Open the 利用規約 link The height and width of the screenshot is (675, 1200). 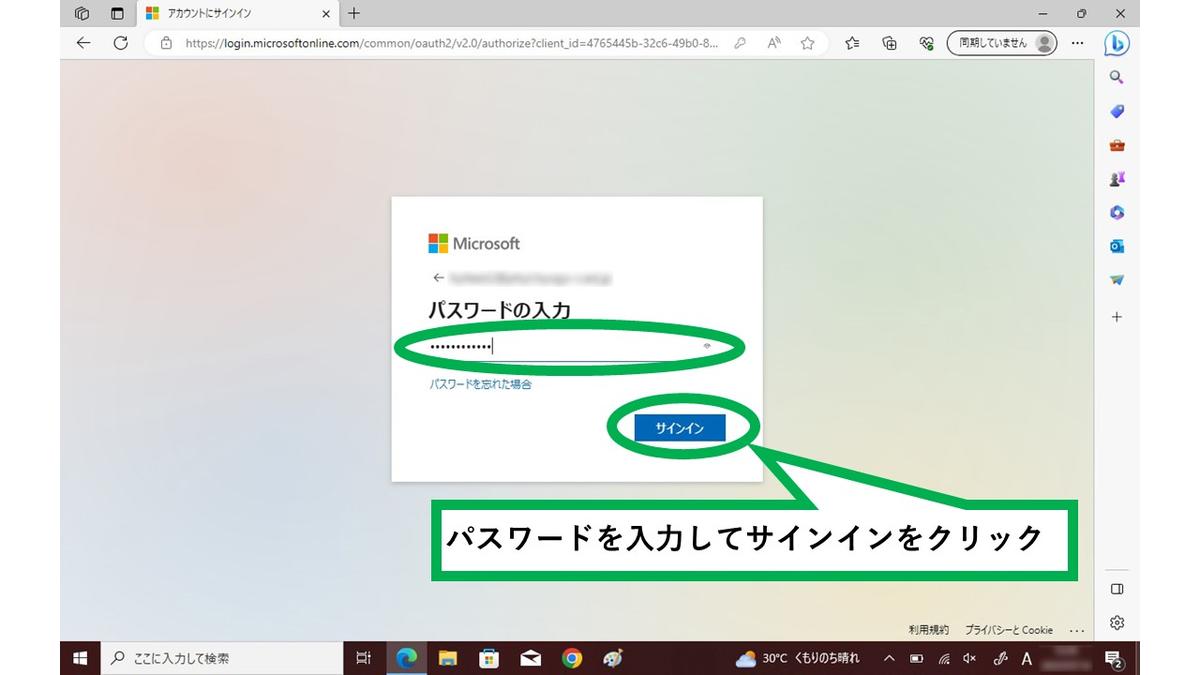(928, 630)
